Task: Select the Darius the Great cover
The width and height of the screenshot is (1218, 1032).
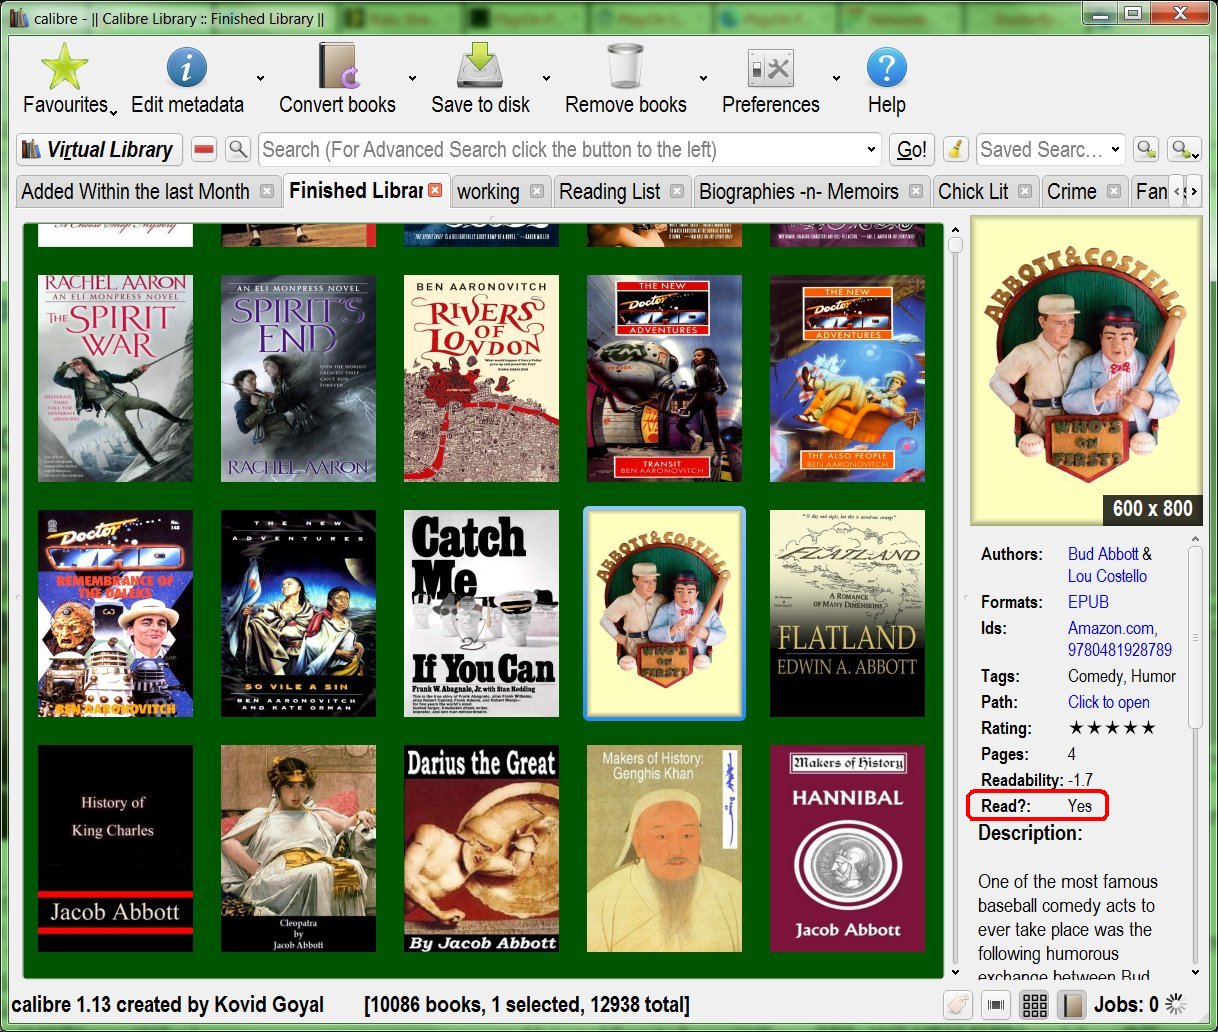Action: [481, 848]
